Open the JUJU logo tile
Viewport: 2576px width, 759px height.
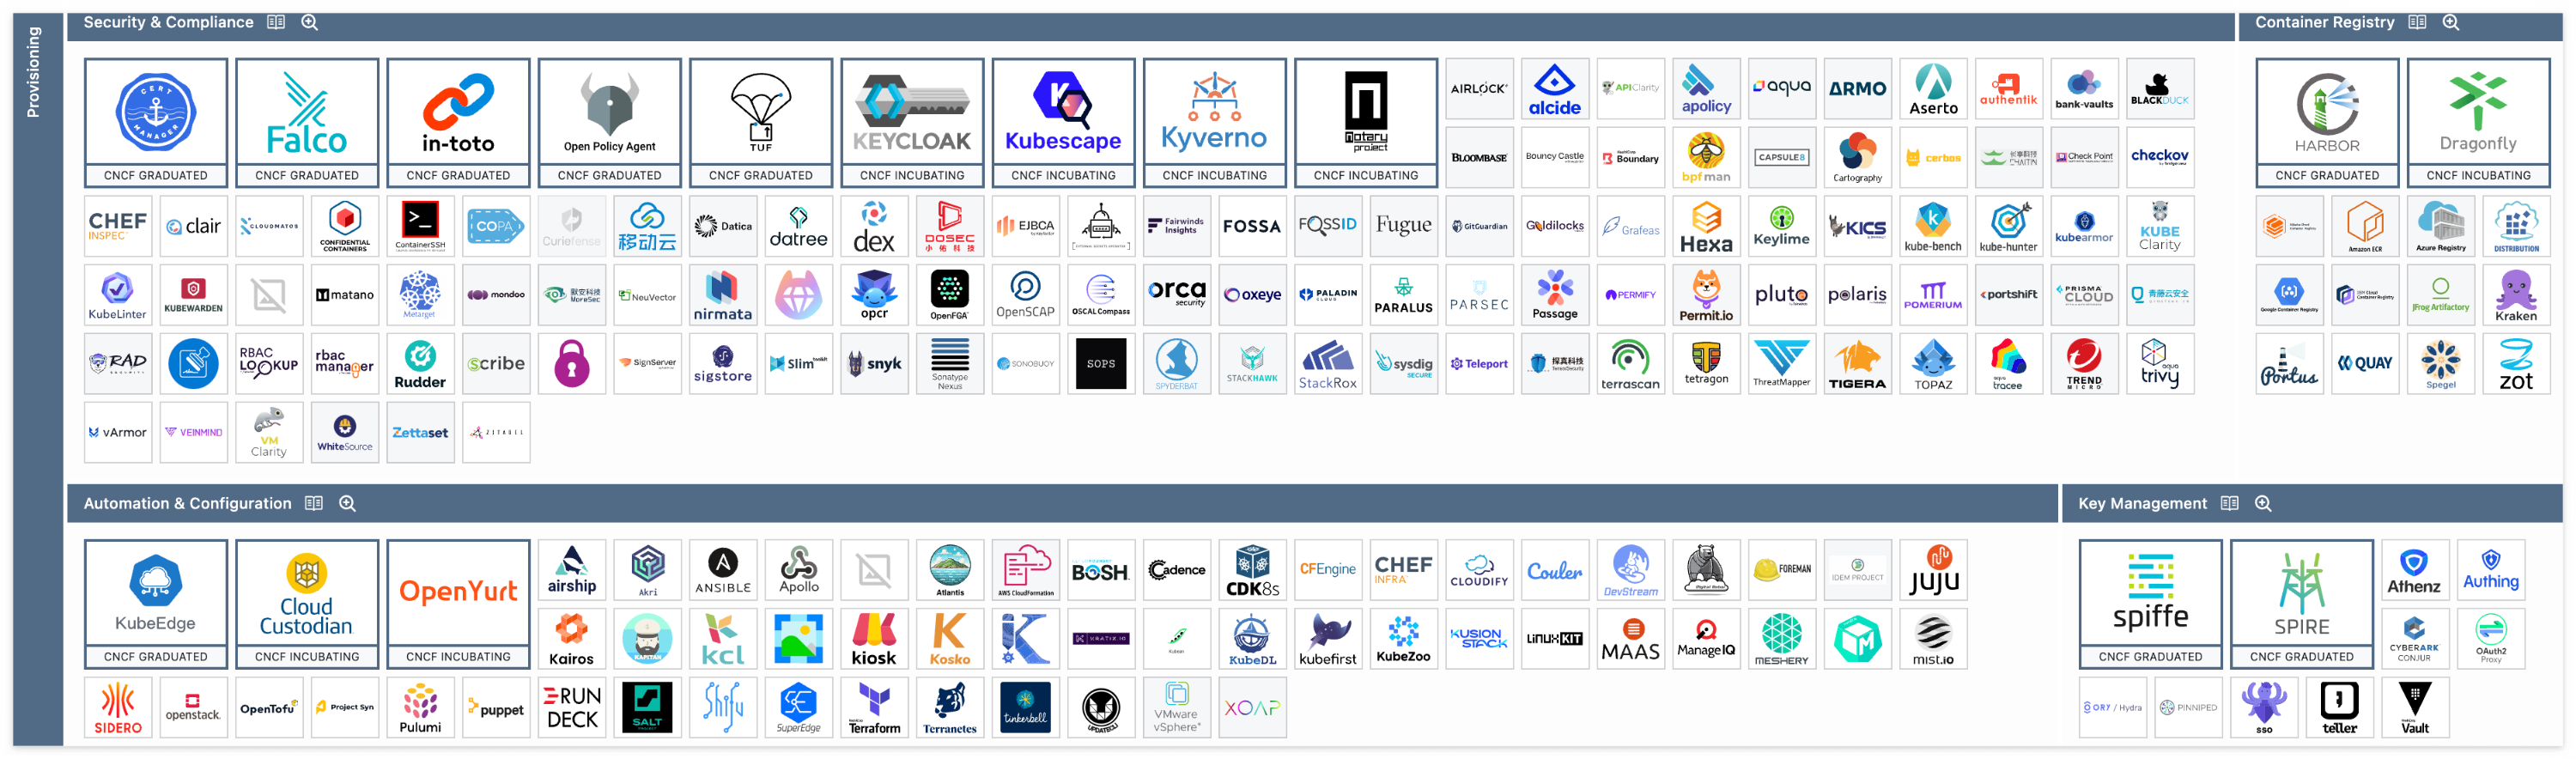[1933, 570]
